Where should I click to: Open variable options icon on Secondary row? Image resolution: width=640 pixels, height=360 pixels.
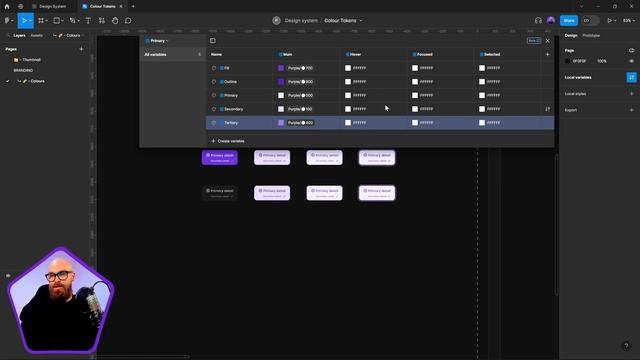[548, 109]
